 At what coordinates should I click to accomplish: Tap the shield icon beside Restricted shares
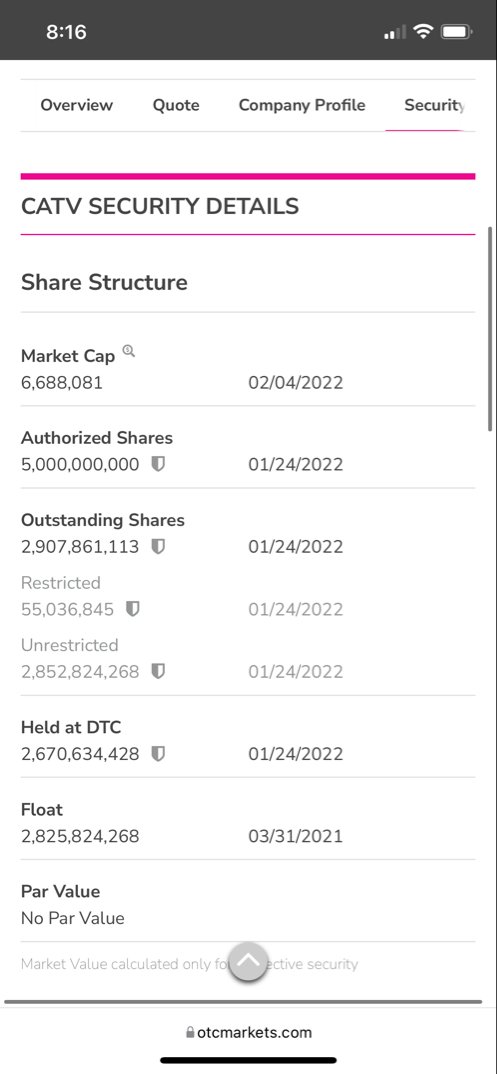(133, 609)
